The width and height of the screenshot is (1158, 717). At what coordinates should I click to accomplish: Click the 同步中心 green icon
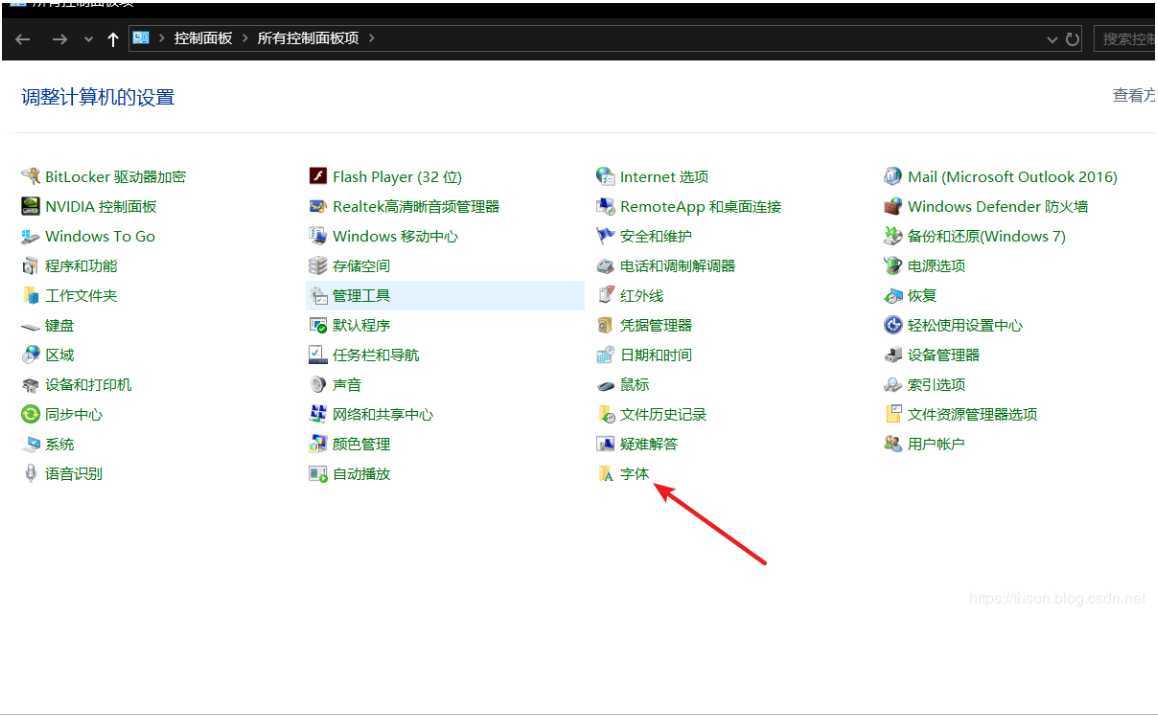30,414
